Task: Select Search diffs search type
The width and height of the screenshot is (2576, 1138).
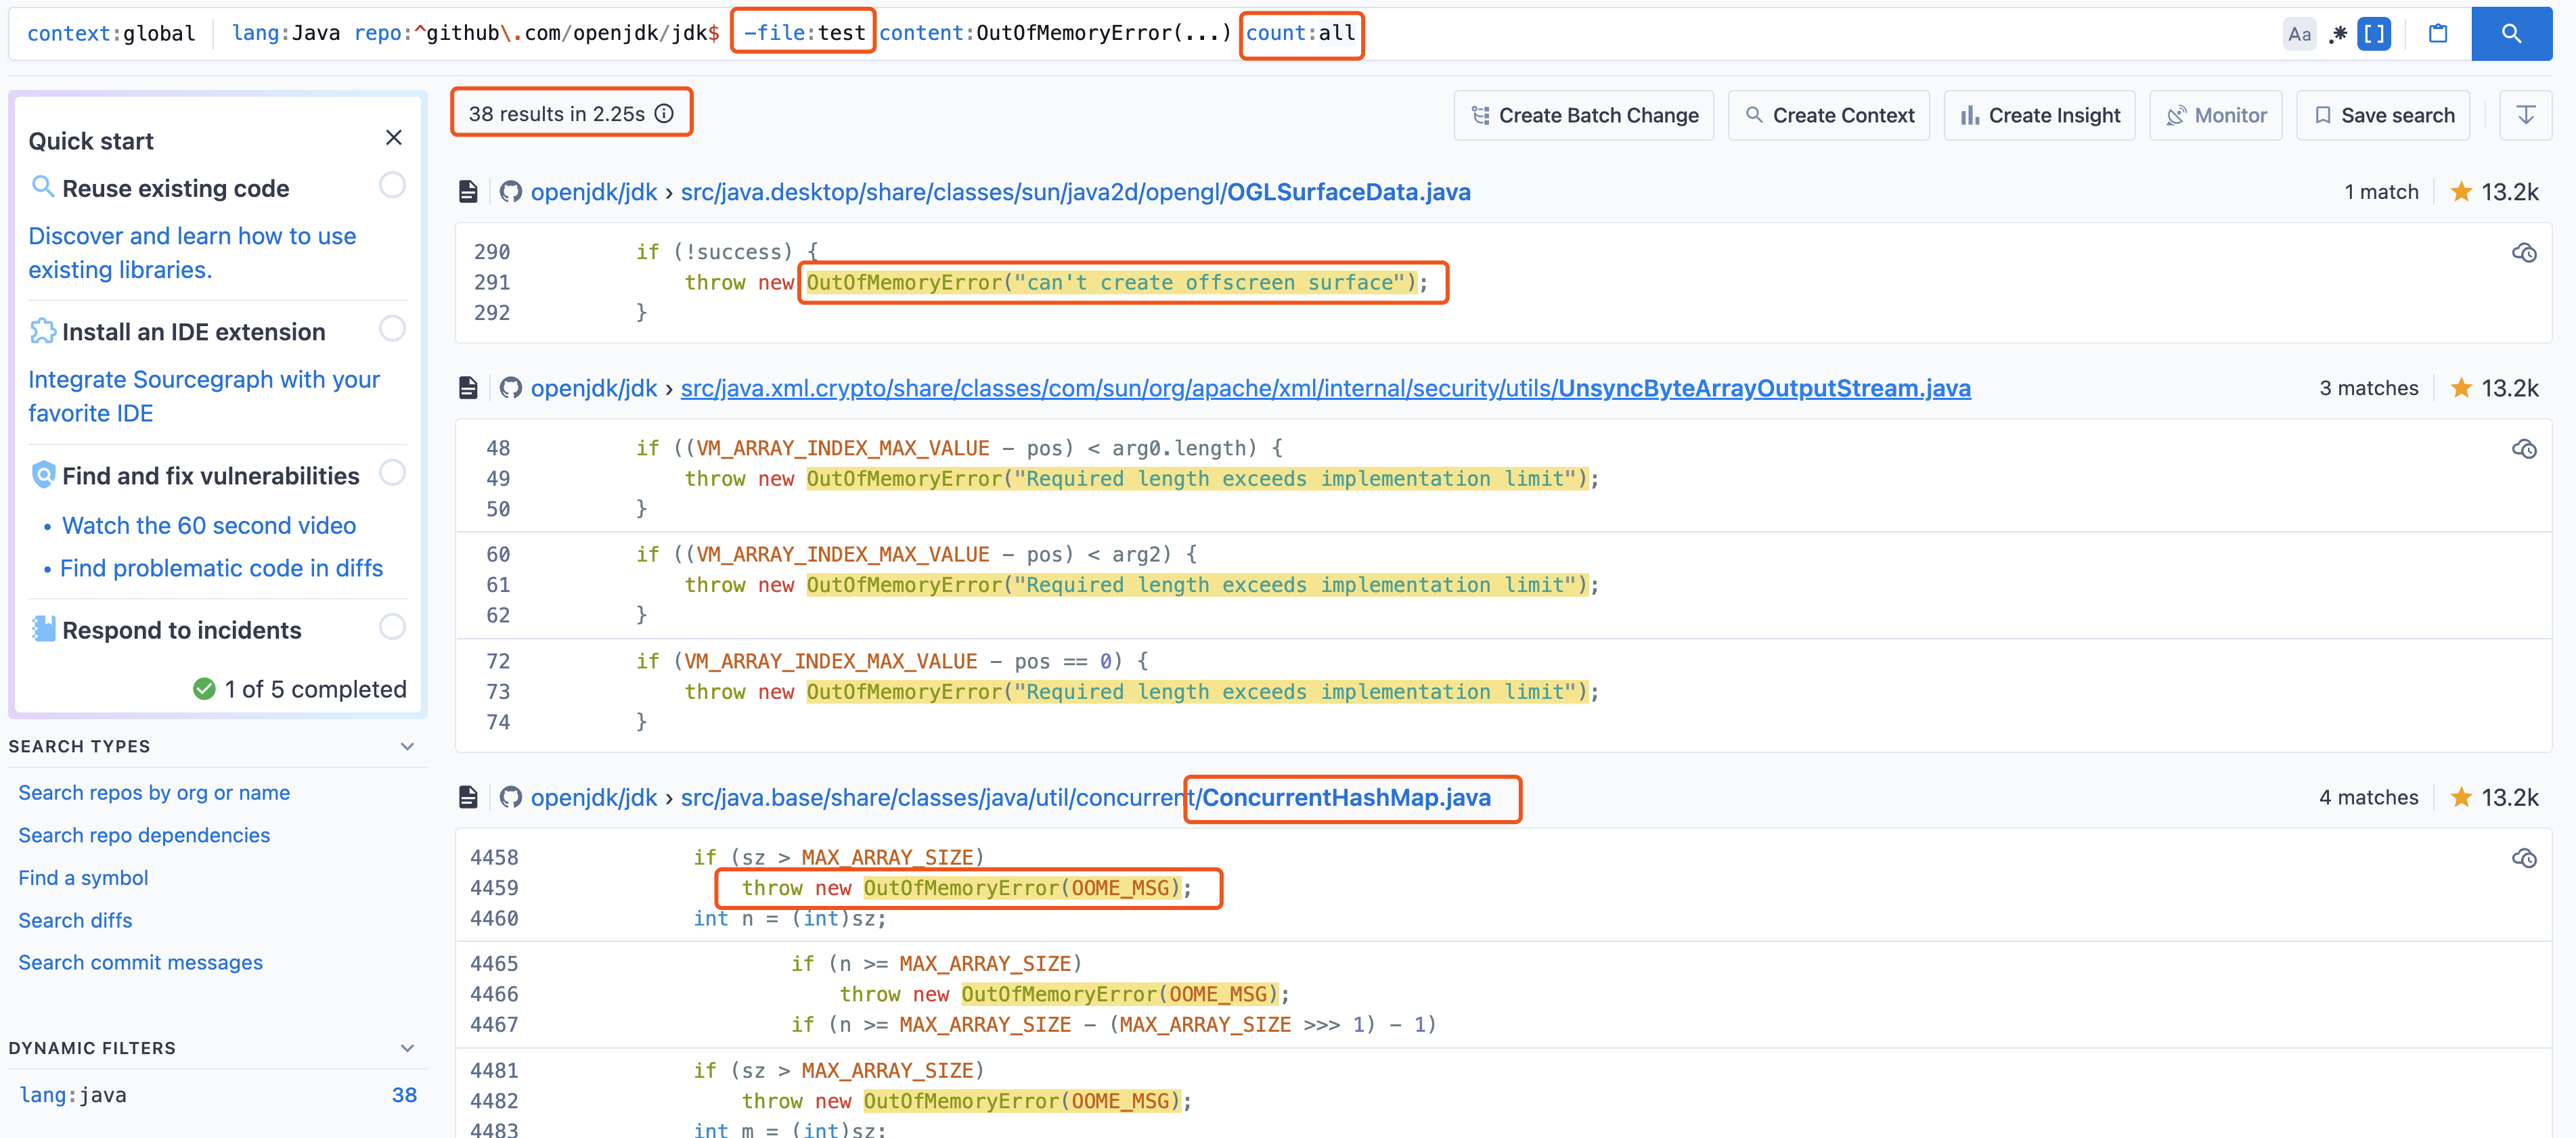Action: (75, 921)
